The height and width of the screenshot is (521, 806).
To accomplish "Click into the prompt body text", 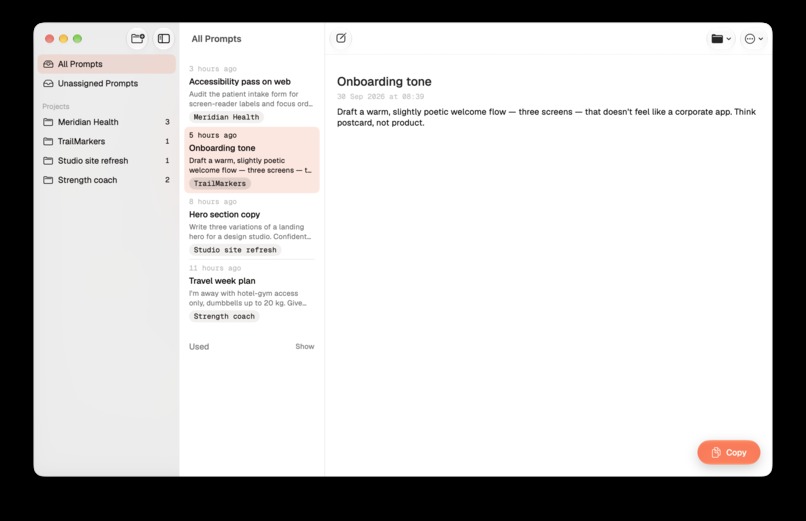I will [x=546, y=117].
